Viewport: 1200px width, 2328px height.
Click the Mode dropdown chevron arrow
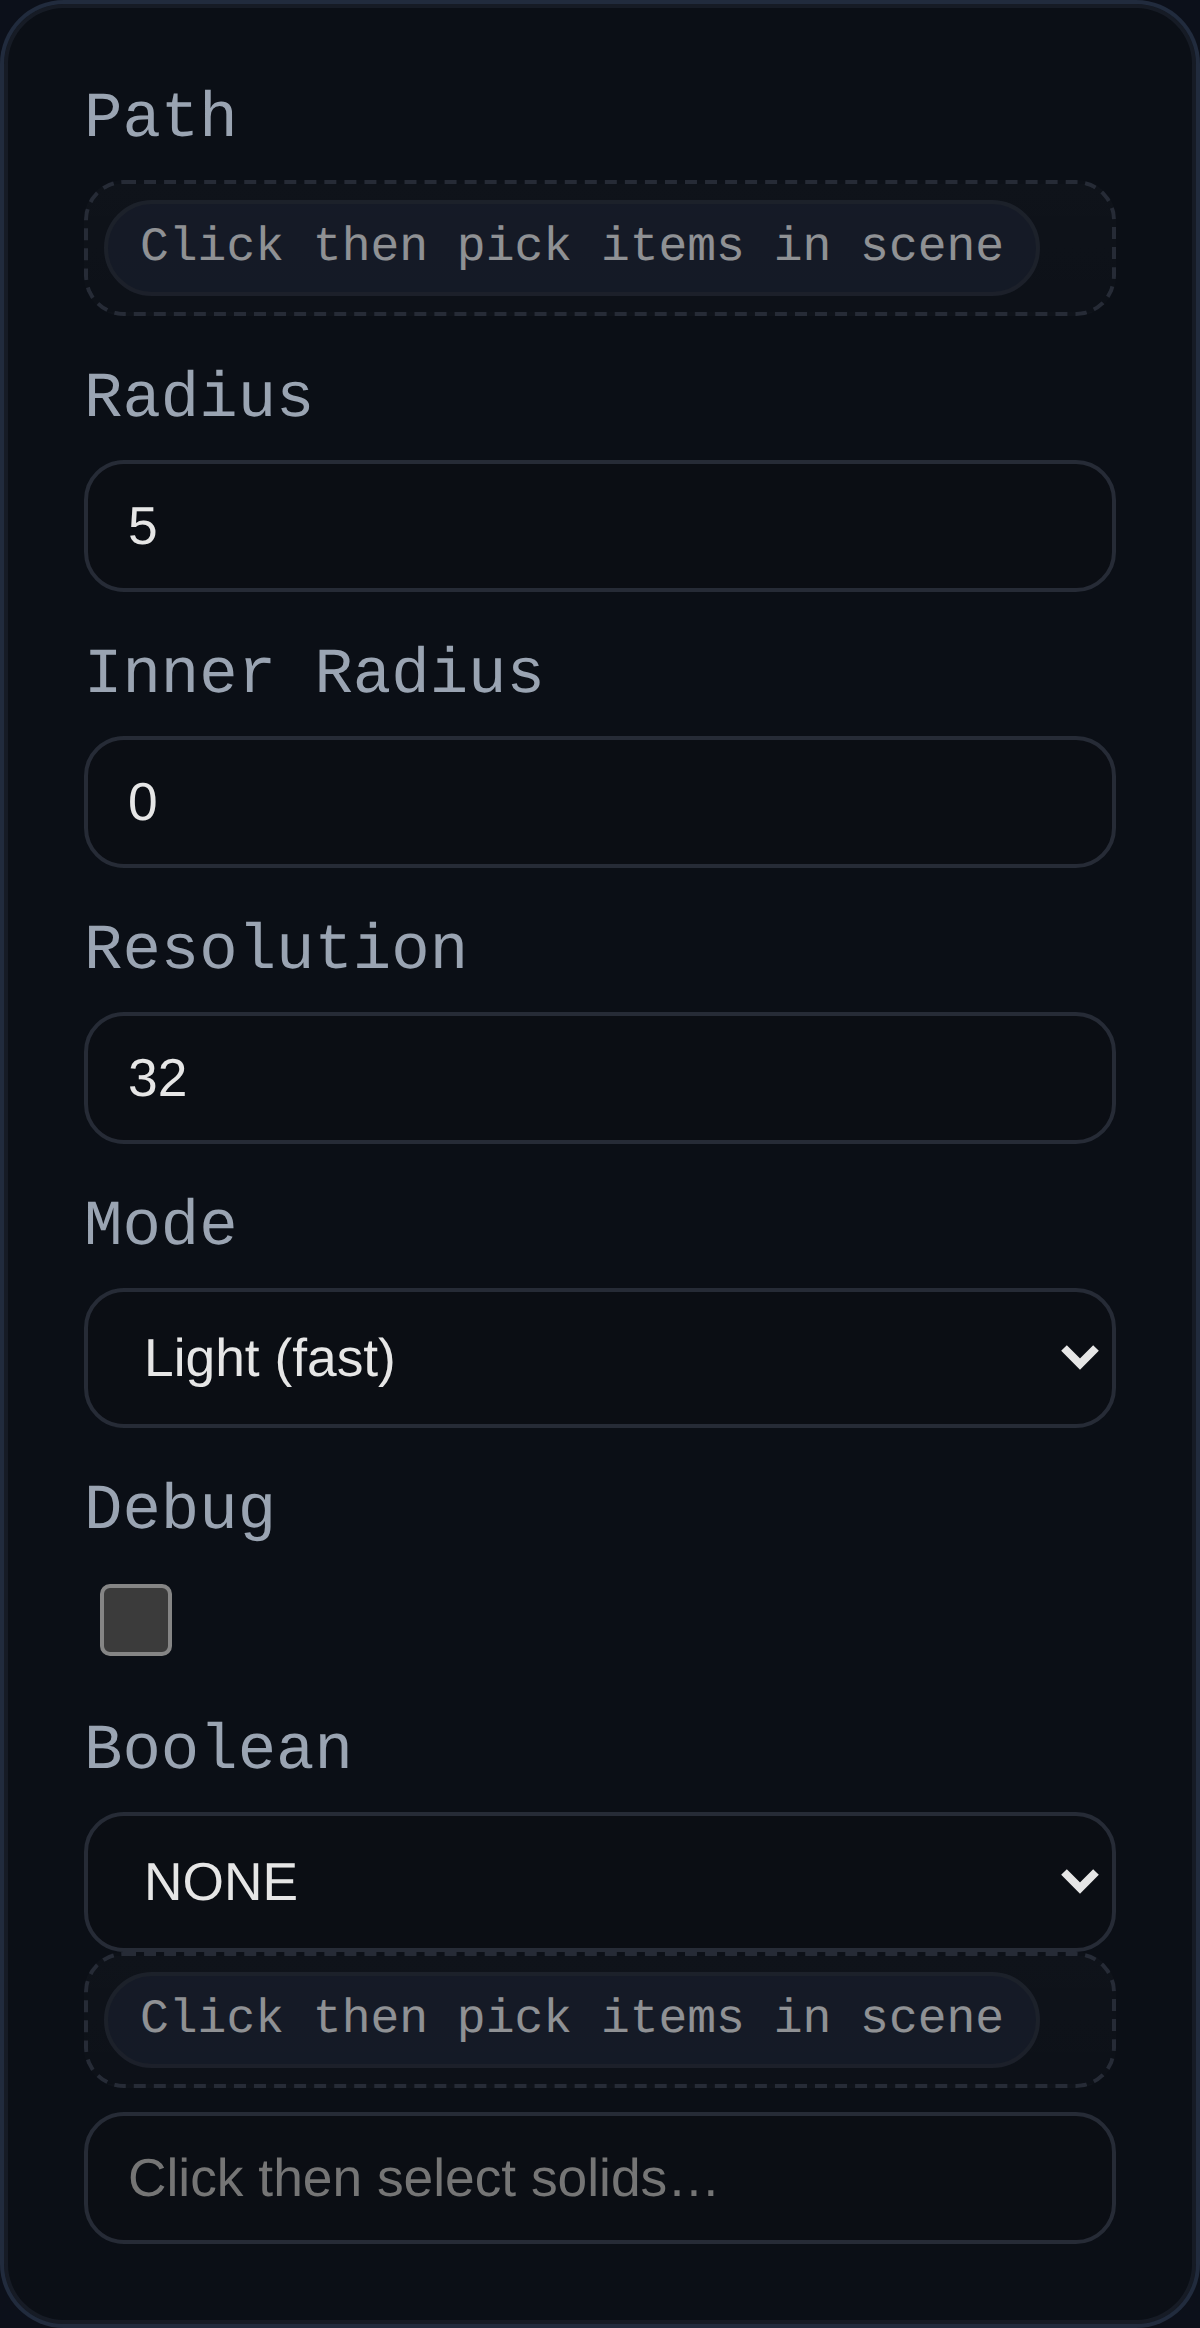click(1080, 1357)
